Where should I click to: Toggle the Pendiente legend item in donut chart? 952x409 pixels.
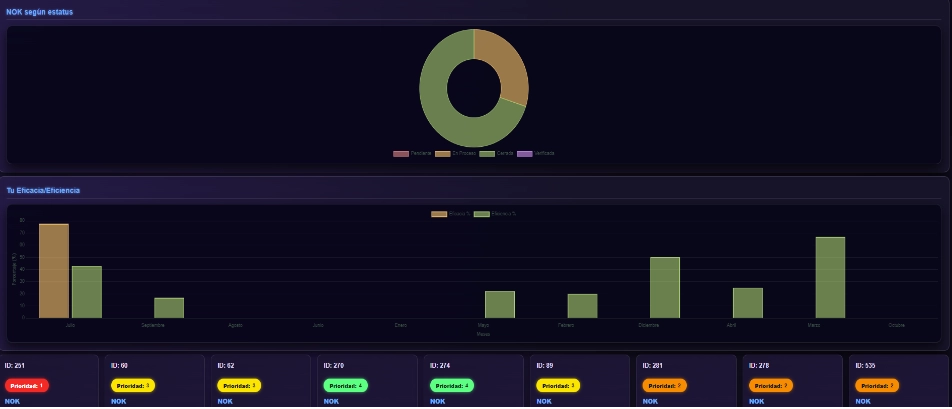412,154
